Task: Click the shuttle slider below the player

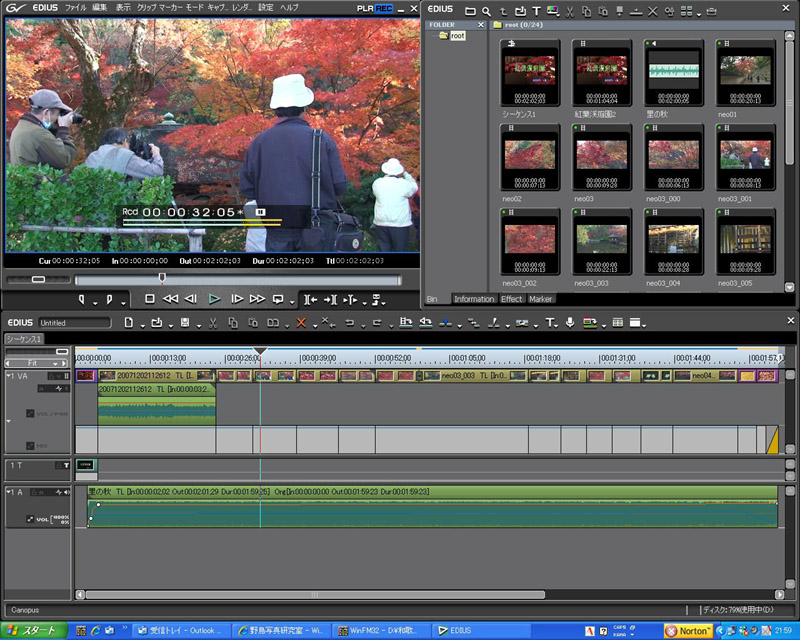Action: click(38, 279)
